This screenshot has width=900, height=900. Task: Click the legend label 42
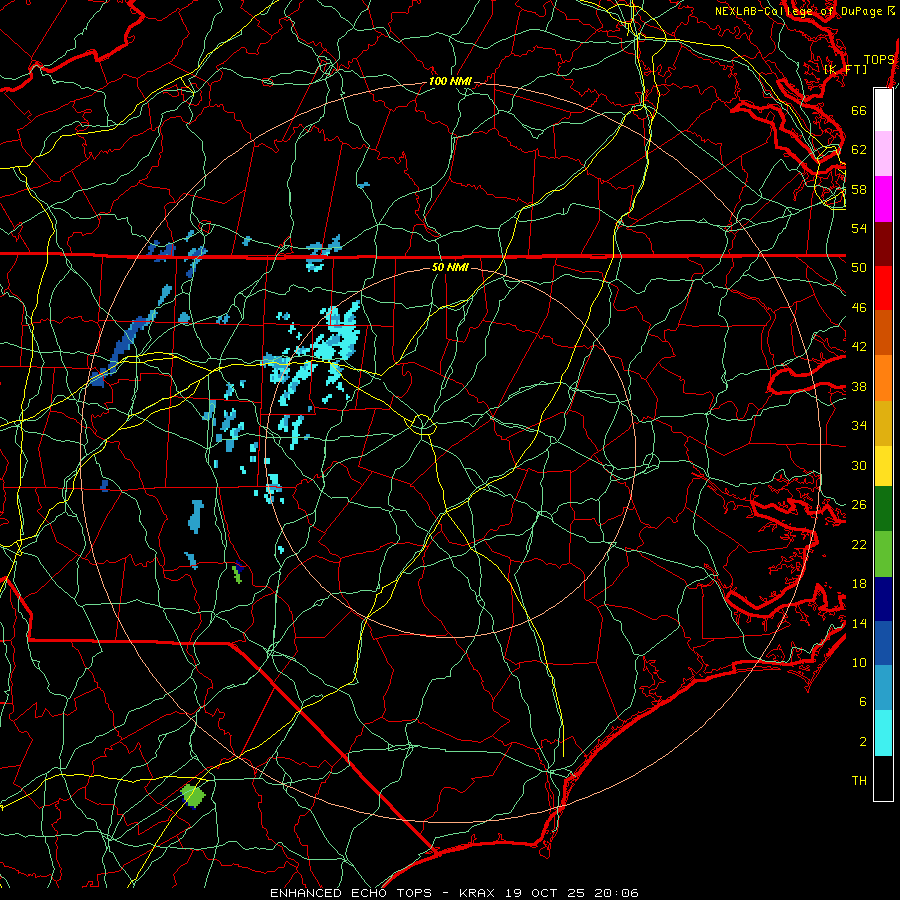coord(859,347)
